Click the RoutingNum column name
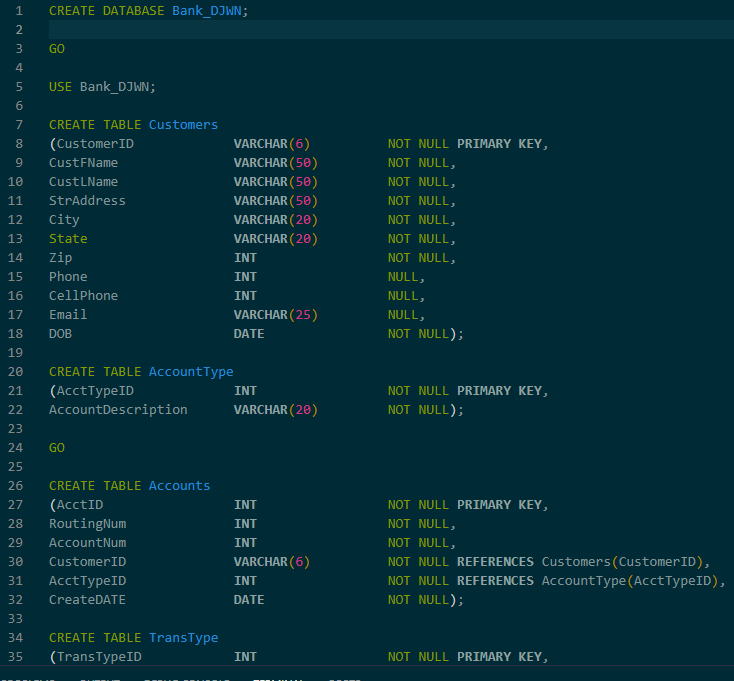This screenshot has height=681, width=734. 88,524
